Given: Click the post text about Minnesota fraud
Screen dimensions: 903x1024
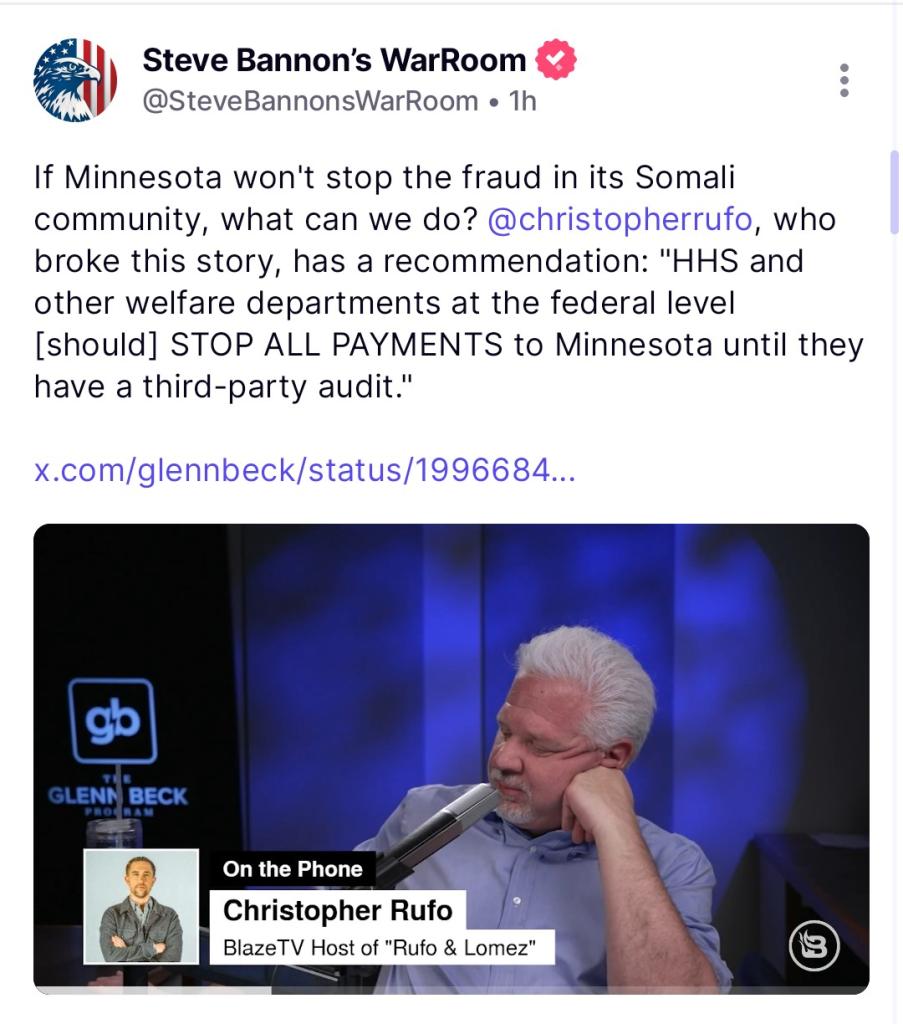Looking at the screenshot, I should (449, 281).
